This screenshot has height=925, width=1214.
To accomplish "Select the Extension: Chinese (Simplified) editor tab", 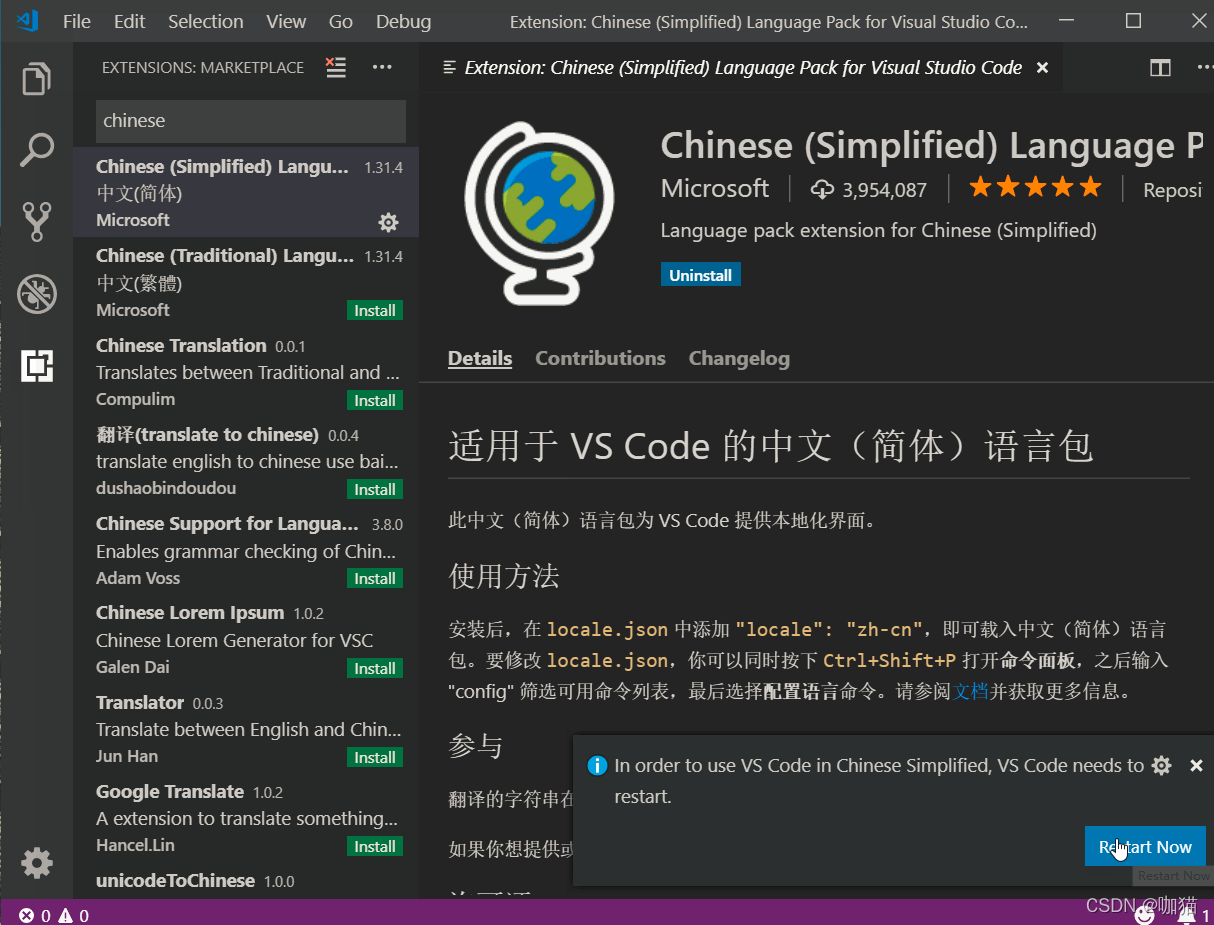I will click(742, 68).
